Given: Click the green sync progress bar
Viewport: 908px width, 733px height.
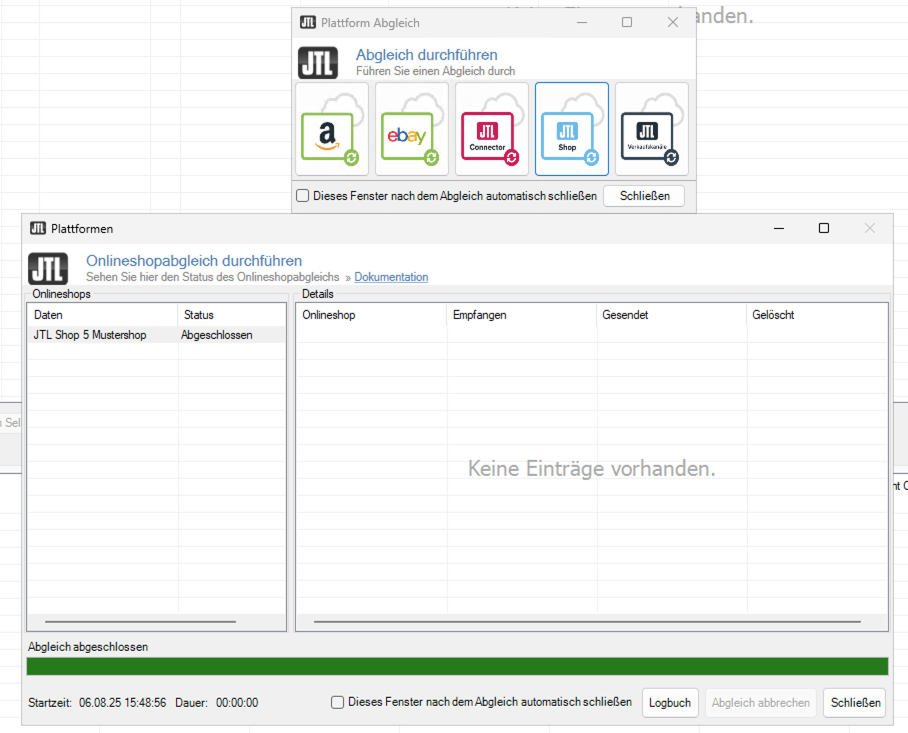Looking at the screenshot, I should (457, 666).
